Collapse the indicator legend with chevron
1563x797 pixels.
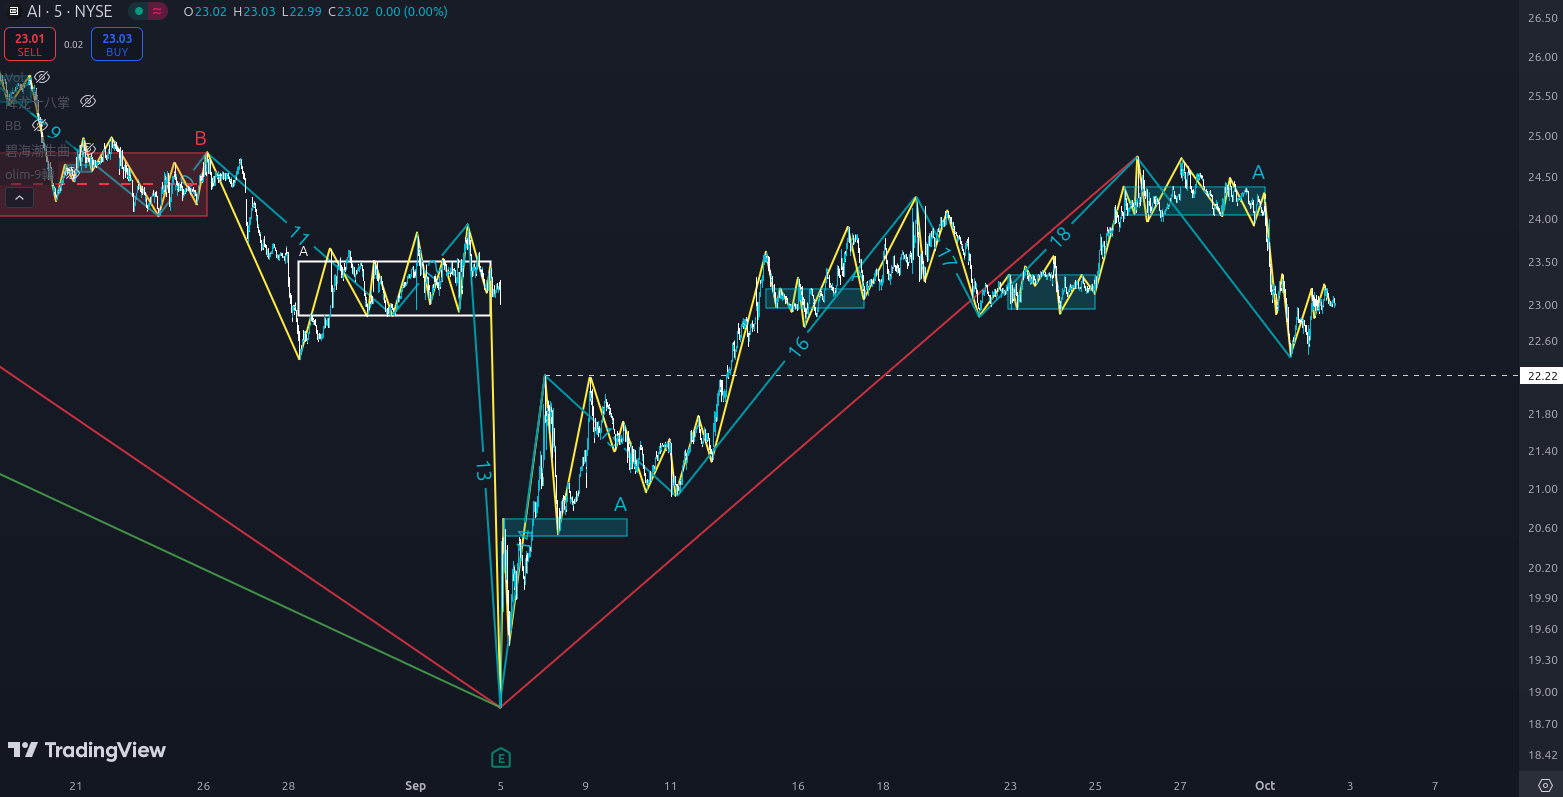19,198
